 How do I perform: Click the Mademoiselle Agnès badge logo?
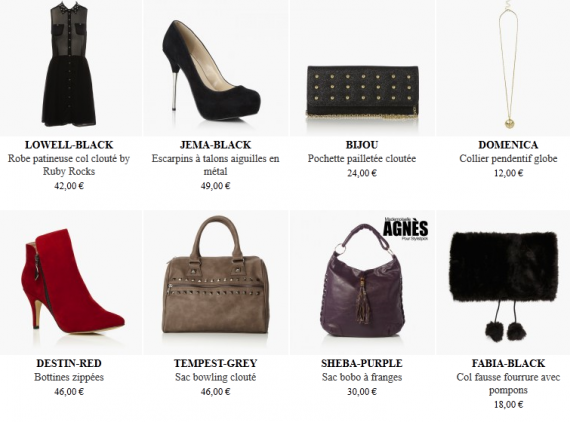tap(406, 228)
